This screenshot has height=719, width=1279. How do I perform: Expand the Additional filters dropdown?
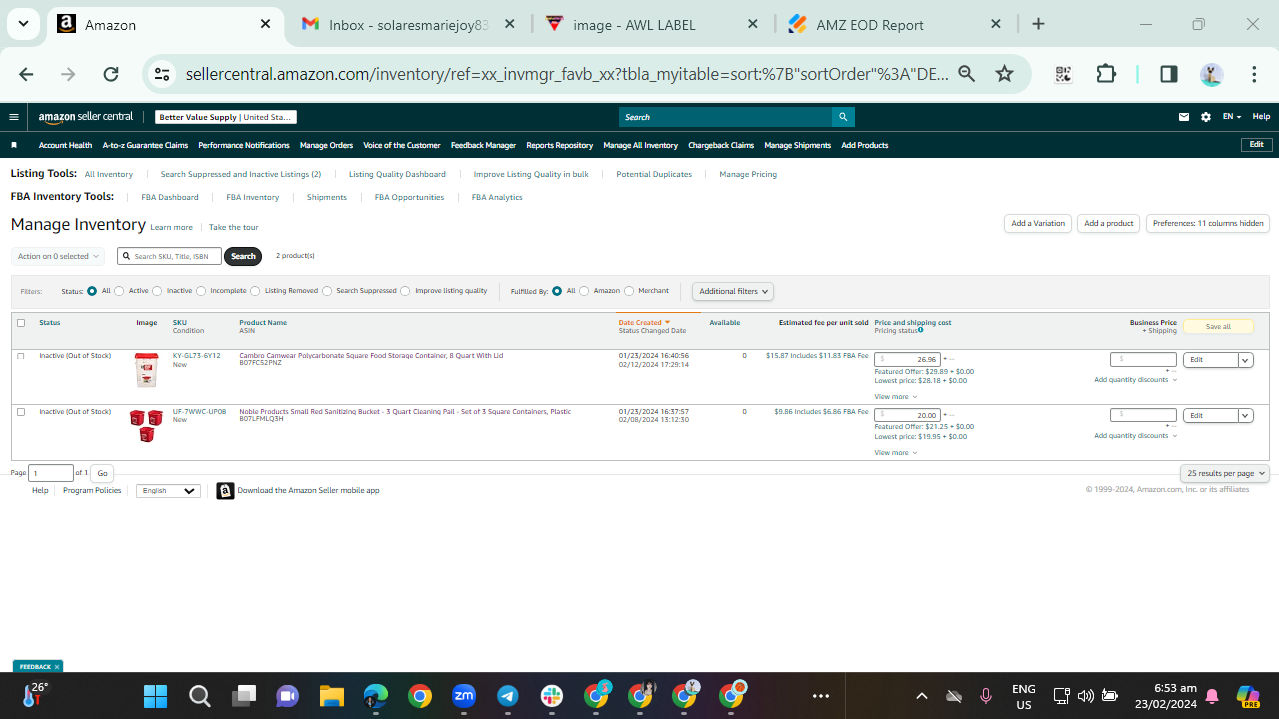tap(733, 291)
